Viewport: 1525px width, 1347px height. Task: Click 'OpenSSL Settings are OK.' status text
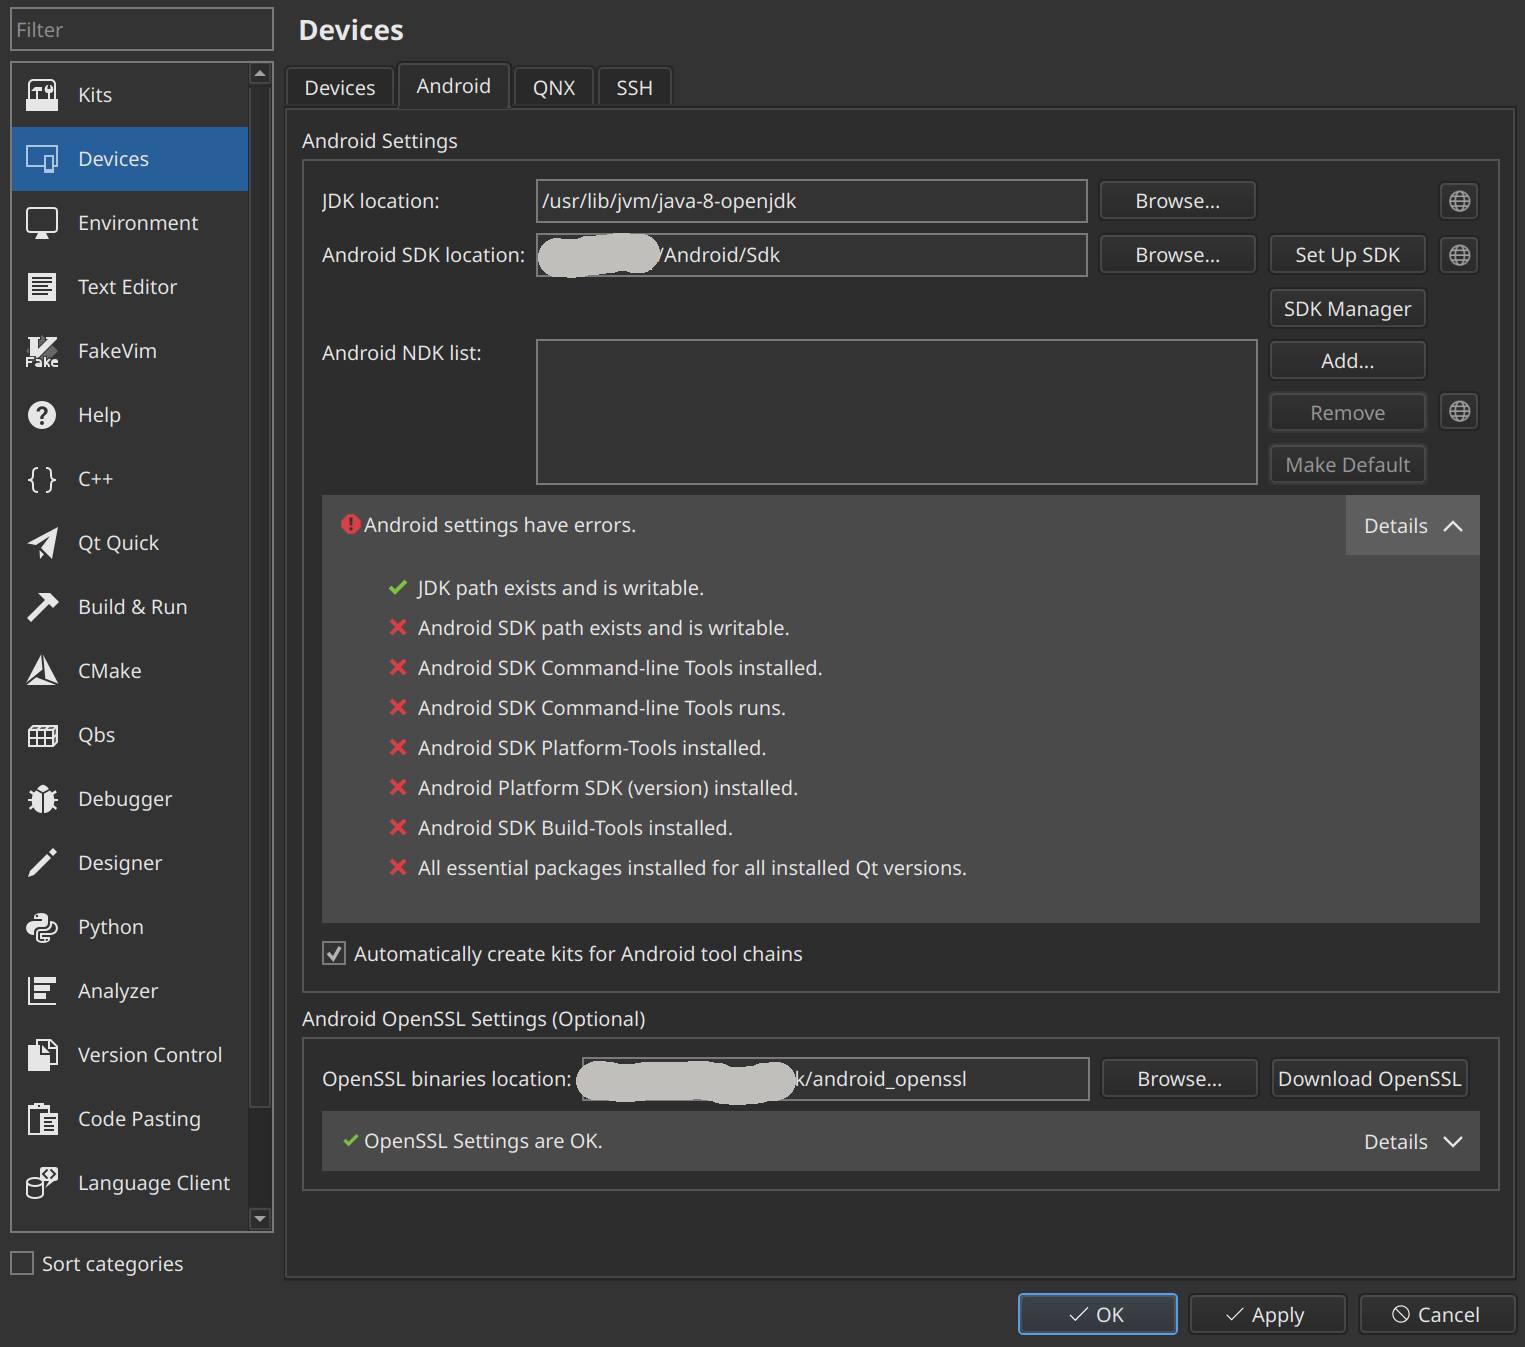[x=483, y=1141]
